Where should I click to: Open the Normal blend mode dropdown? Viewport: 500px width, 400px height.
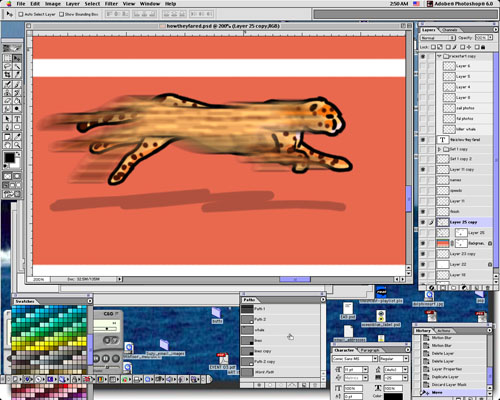[x=438, y=38]
